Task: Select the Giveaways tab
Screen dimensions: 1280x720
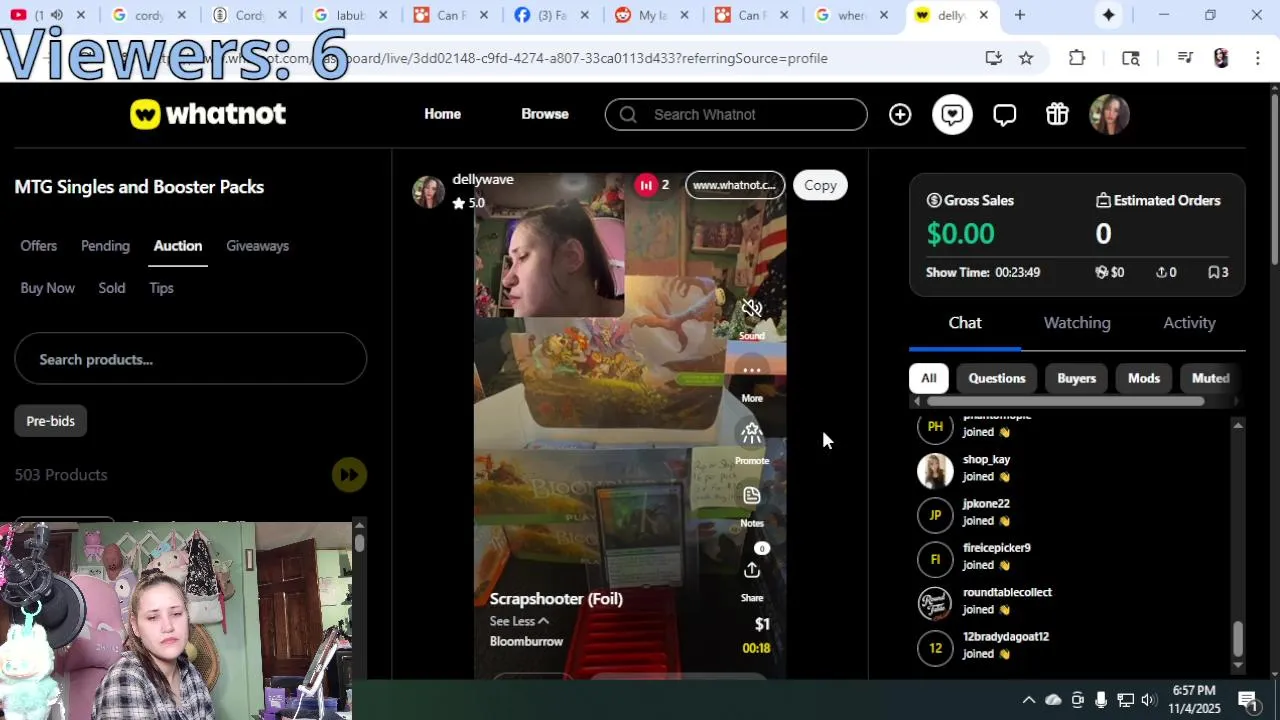Action: [x=257, y=246]
